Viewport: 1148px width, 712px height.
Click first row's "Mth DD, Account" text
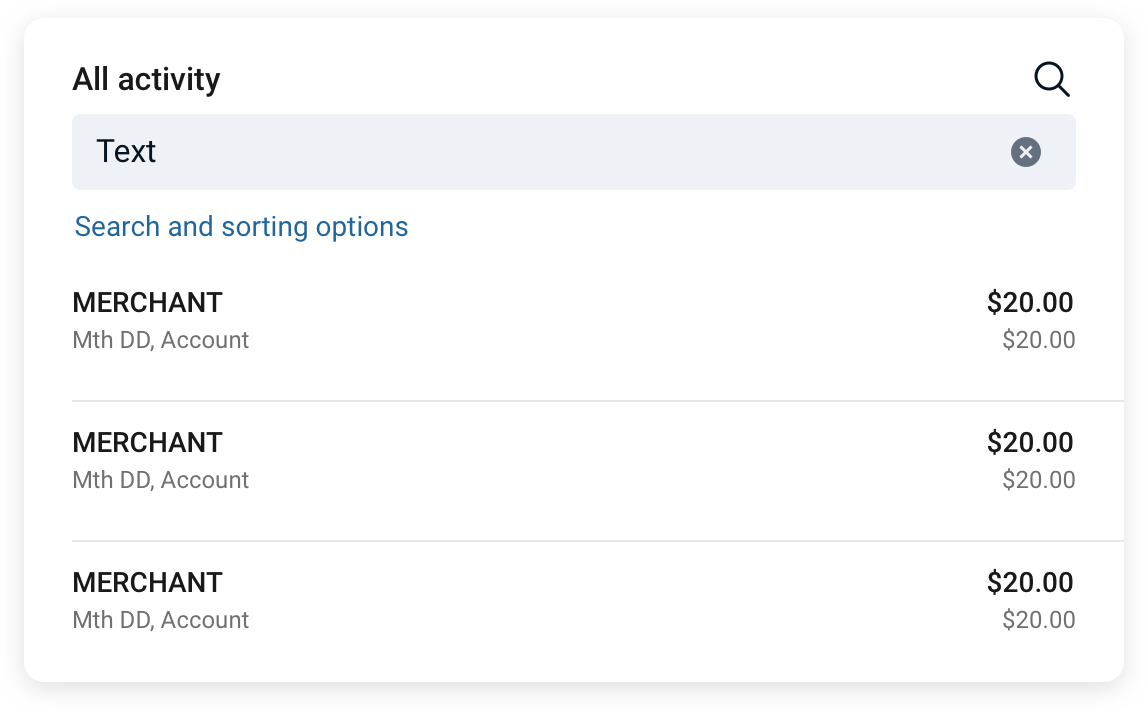coord(161,340)
